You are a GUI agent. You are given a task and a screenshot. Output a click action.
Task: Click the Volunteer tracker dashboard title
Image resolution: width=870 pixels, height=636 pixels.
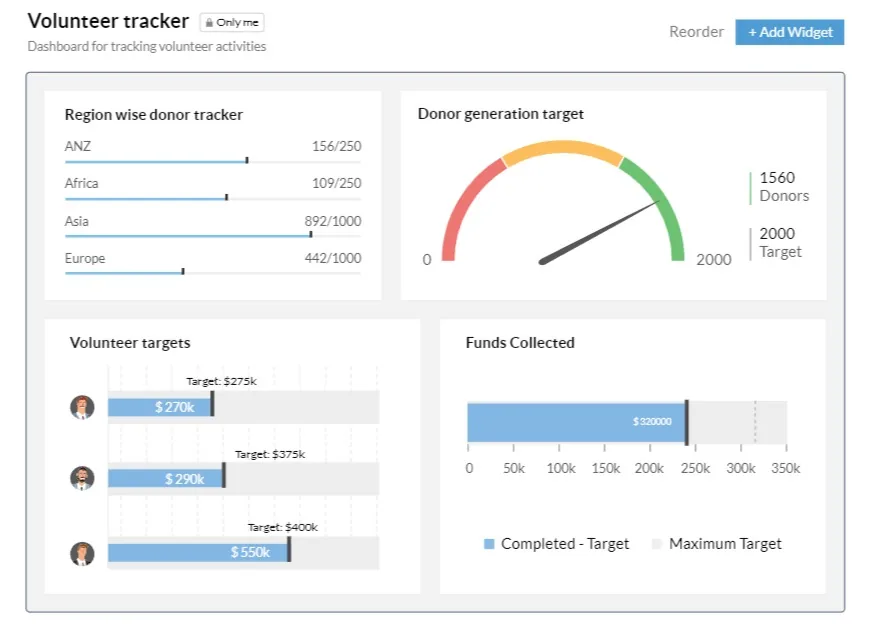pos(108,21)
